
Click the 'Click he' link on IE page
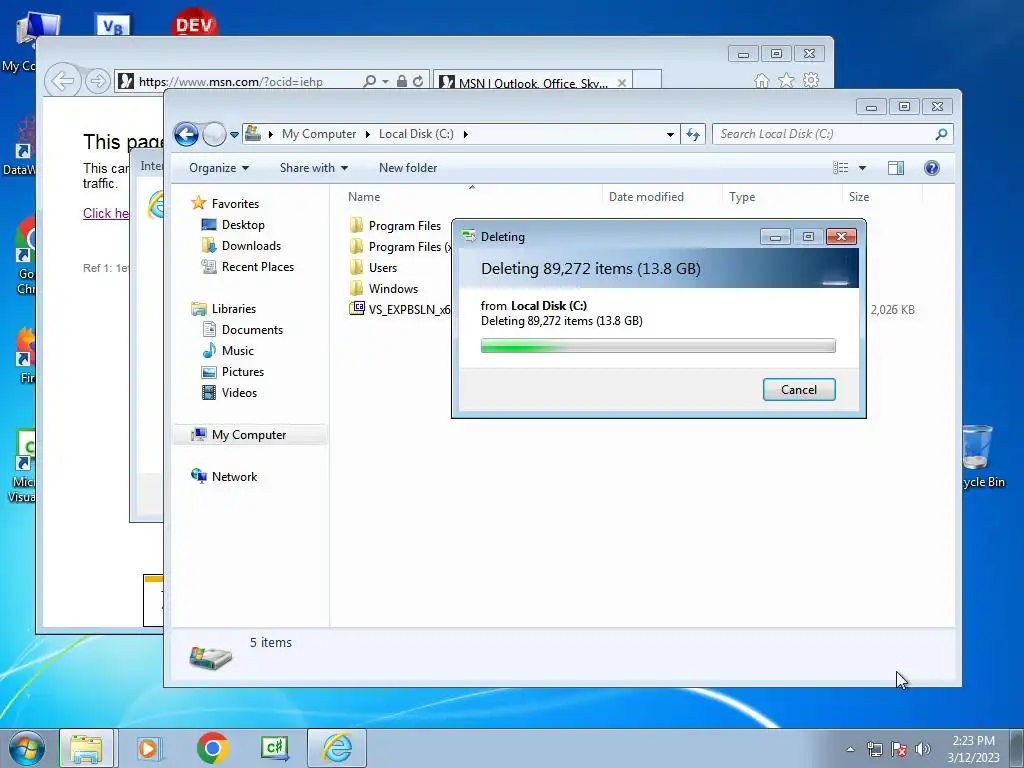(106, 213)
